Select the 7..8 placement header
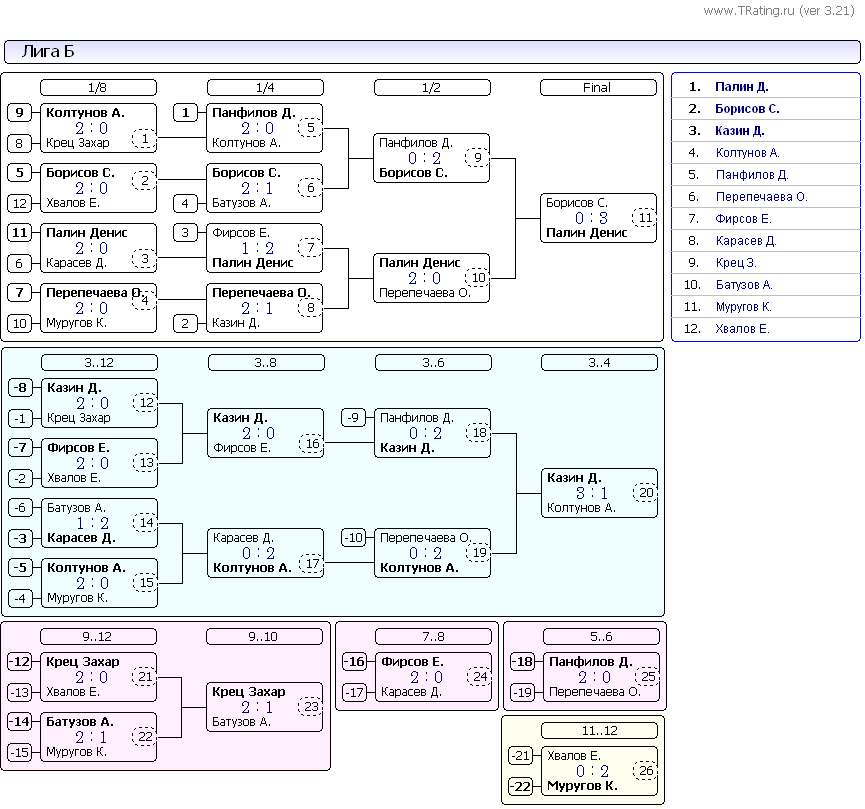 (433, 636)
